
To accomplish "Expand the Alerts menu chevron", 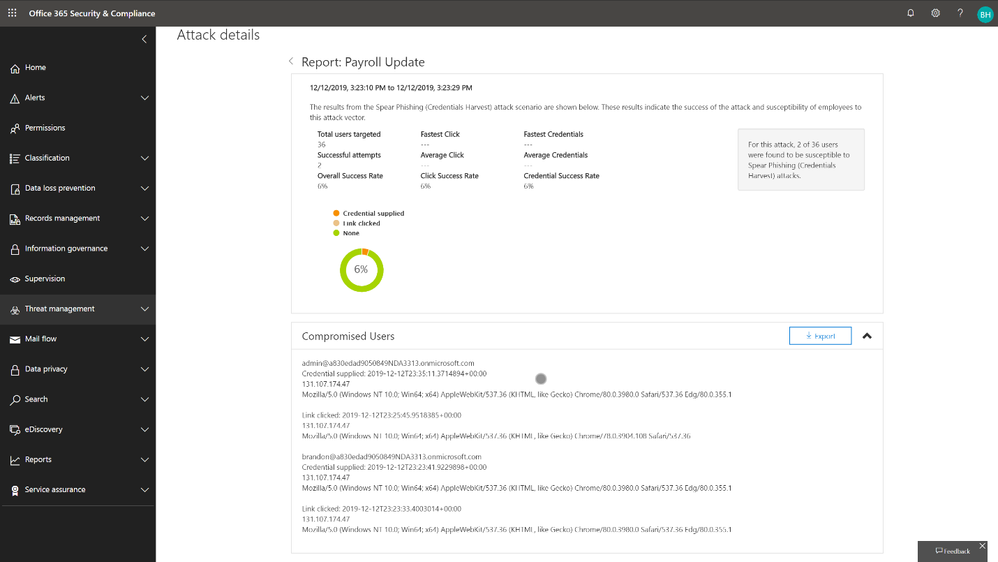I will [144, 98].
